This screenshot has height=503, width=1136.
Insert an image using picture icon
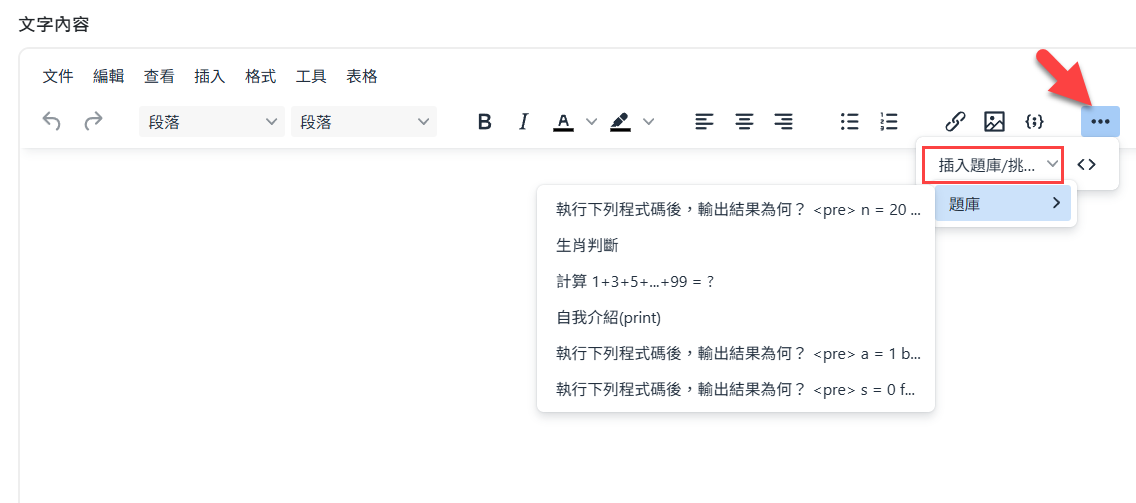(994, 122)
